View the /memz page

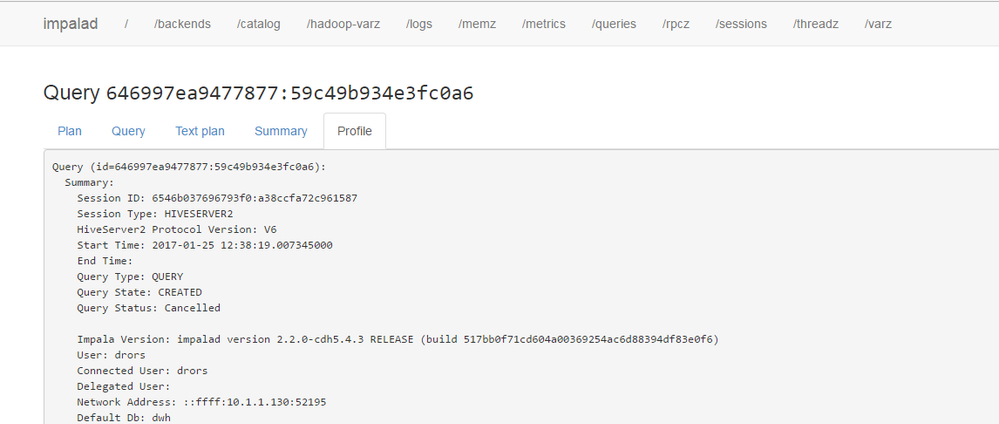(477, 24)
